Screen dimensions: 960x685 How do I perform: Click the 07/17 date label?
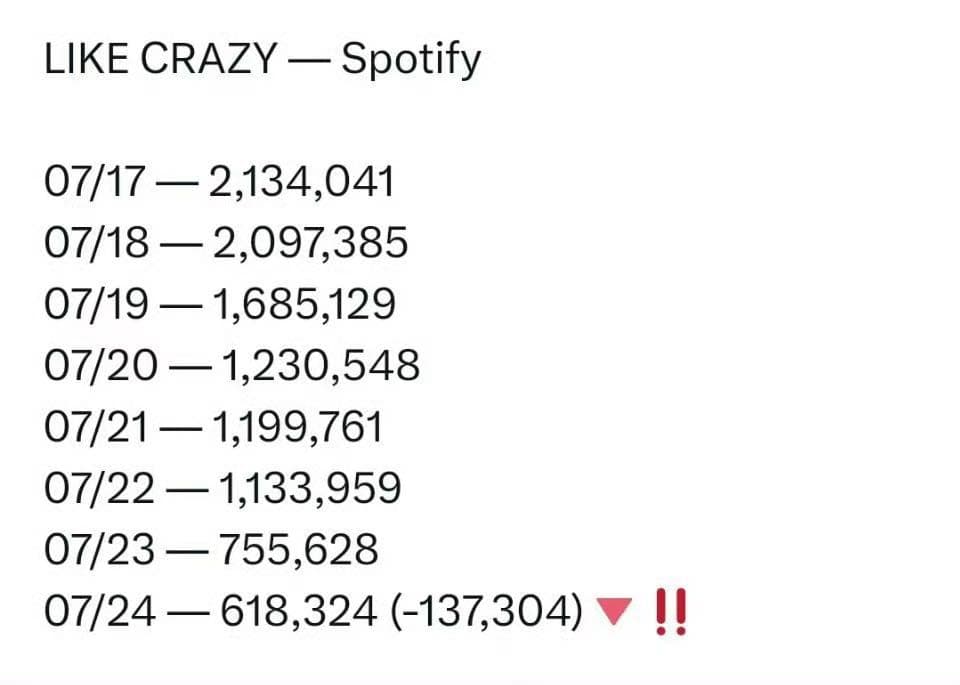(95, 182)
